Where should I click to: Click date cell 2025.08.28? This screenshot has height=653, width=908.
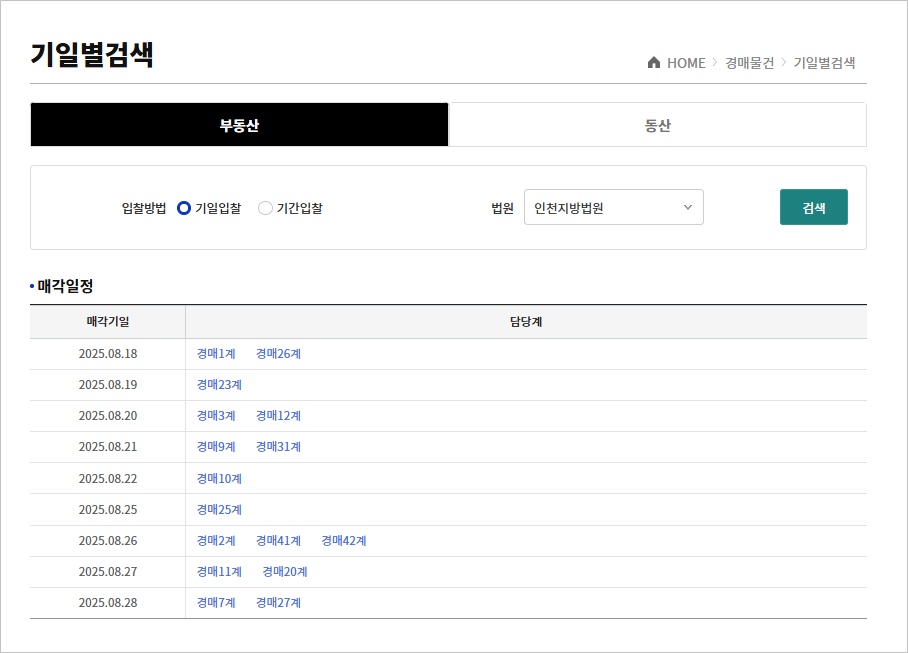(108, 603)
